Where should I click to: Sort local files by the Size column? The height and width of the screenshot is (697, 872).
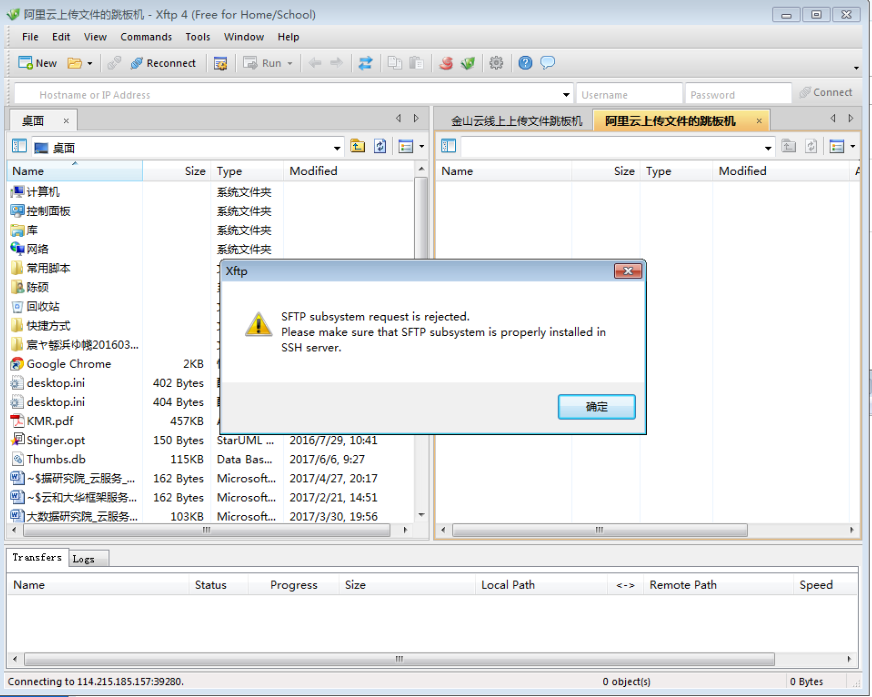tap(176, 171)
